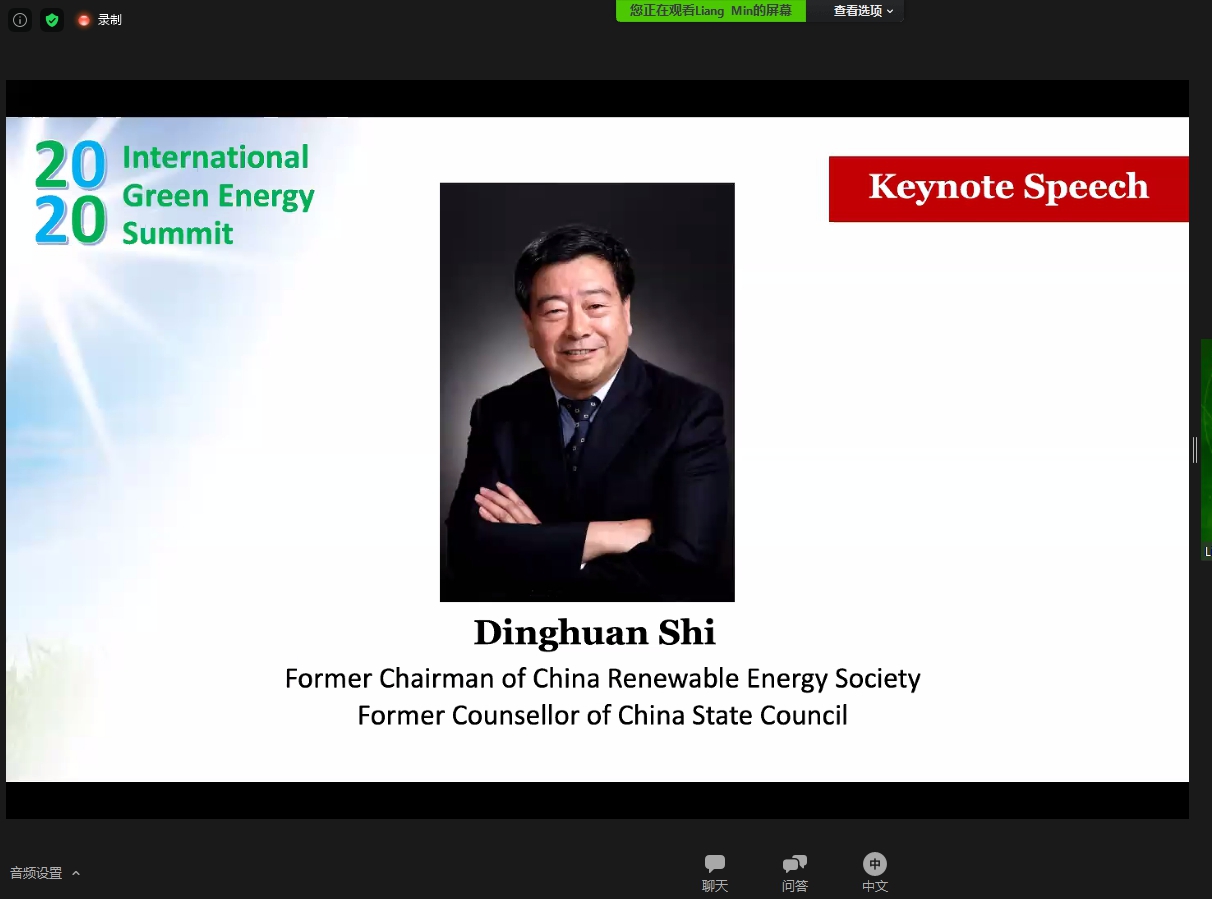Click the video panel divider handle

click(1194, 450)
